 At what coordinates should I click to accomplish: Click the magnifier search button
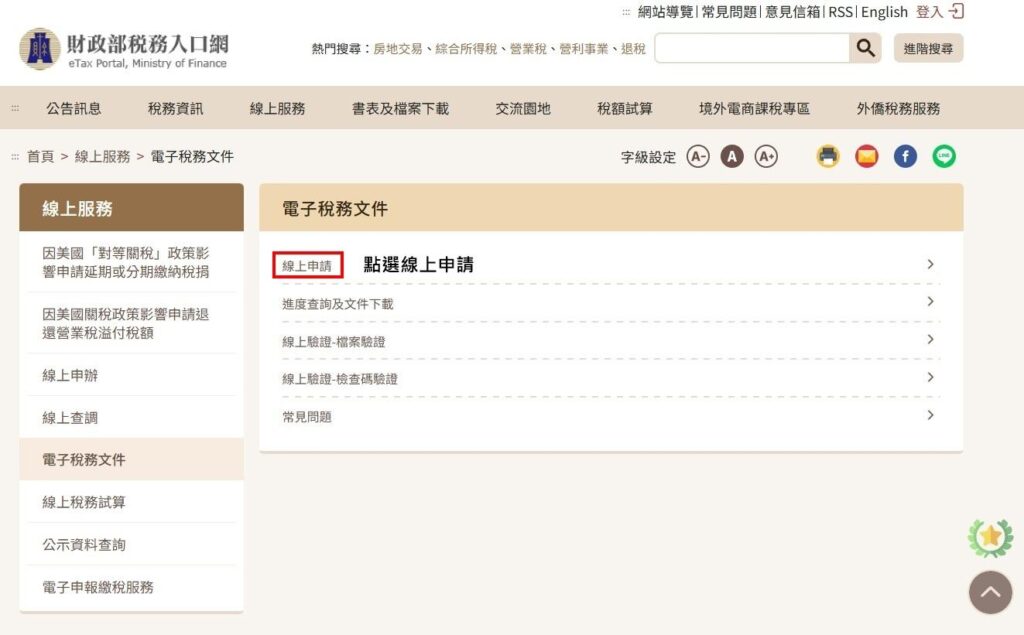(865, 48)
